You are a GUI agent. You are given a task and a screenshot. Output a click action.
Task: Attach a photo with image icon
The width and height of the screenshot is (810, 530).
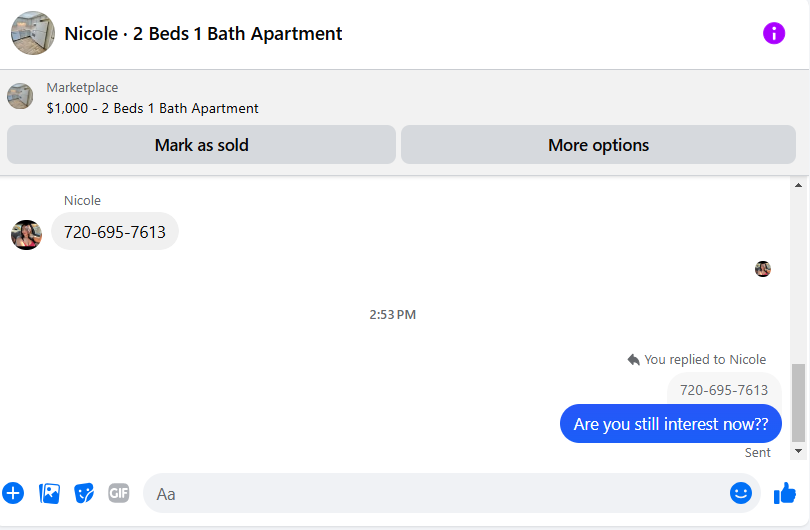click(50, 493)
